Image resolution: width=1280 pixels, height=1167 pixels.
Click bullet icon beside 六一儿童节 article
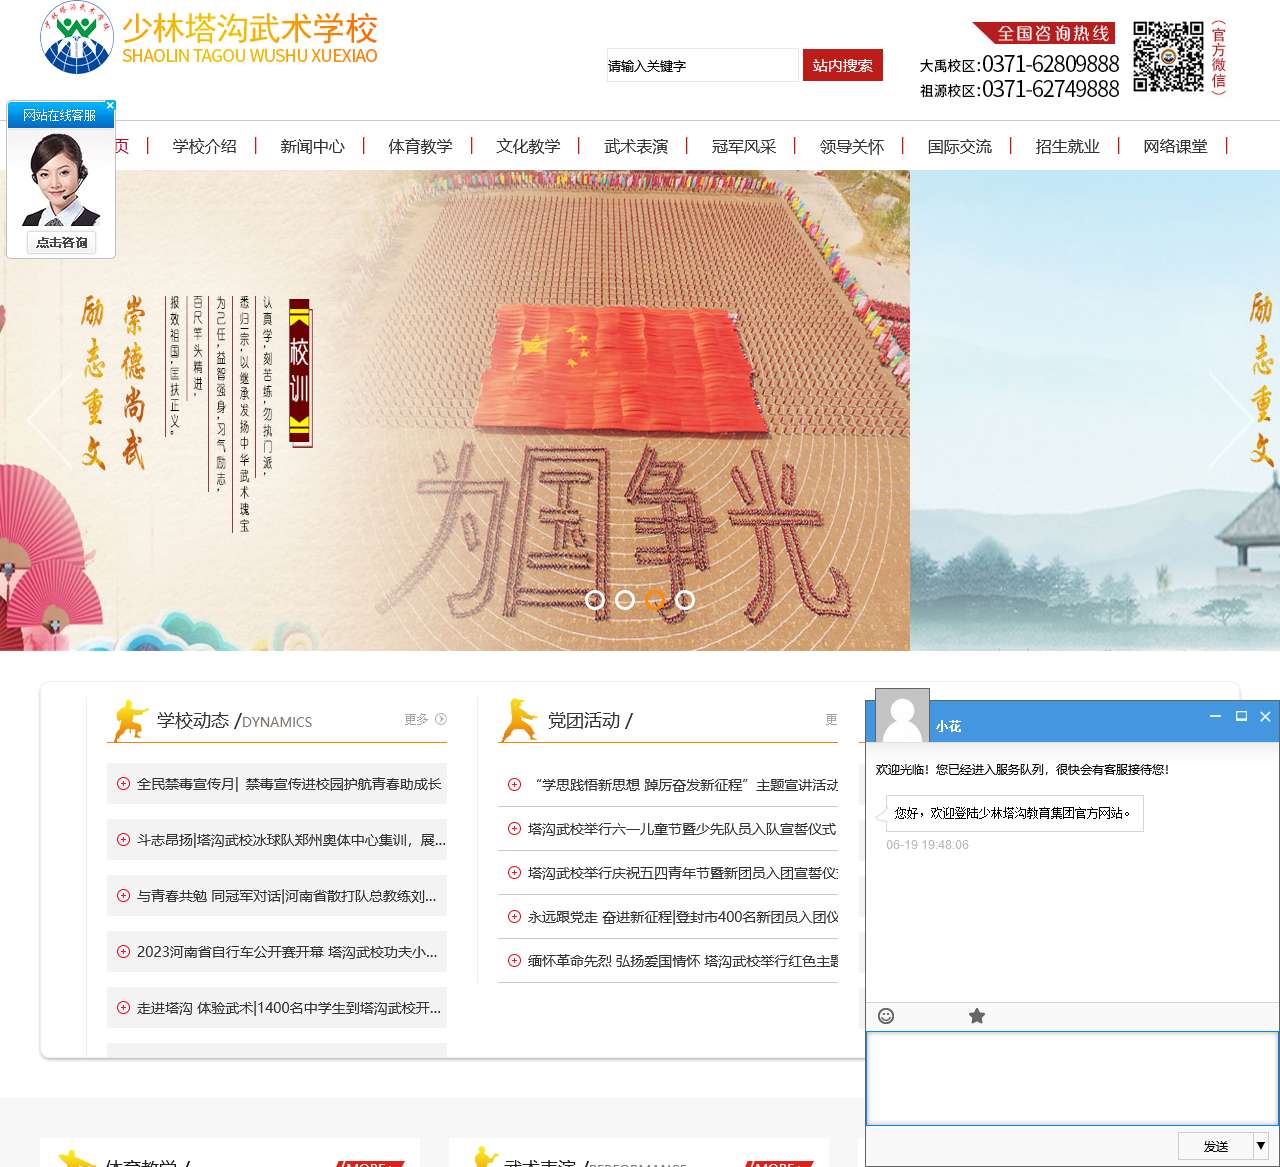point(514,829)
